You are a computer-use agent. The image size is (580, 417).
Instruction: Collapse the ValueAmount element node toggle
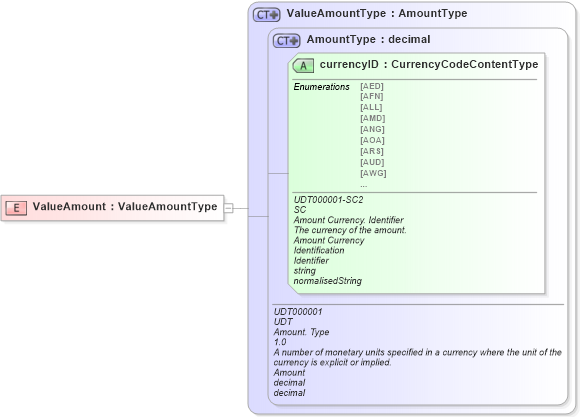point(229,208)
